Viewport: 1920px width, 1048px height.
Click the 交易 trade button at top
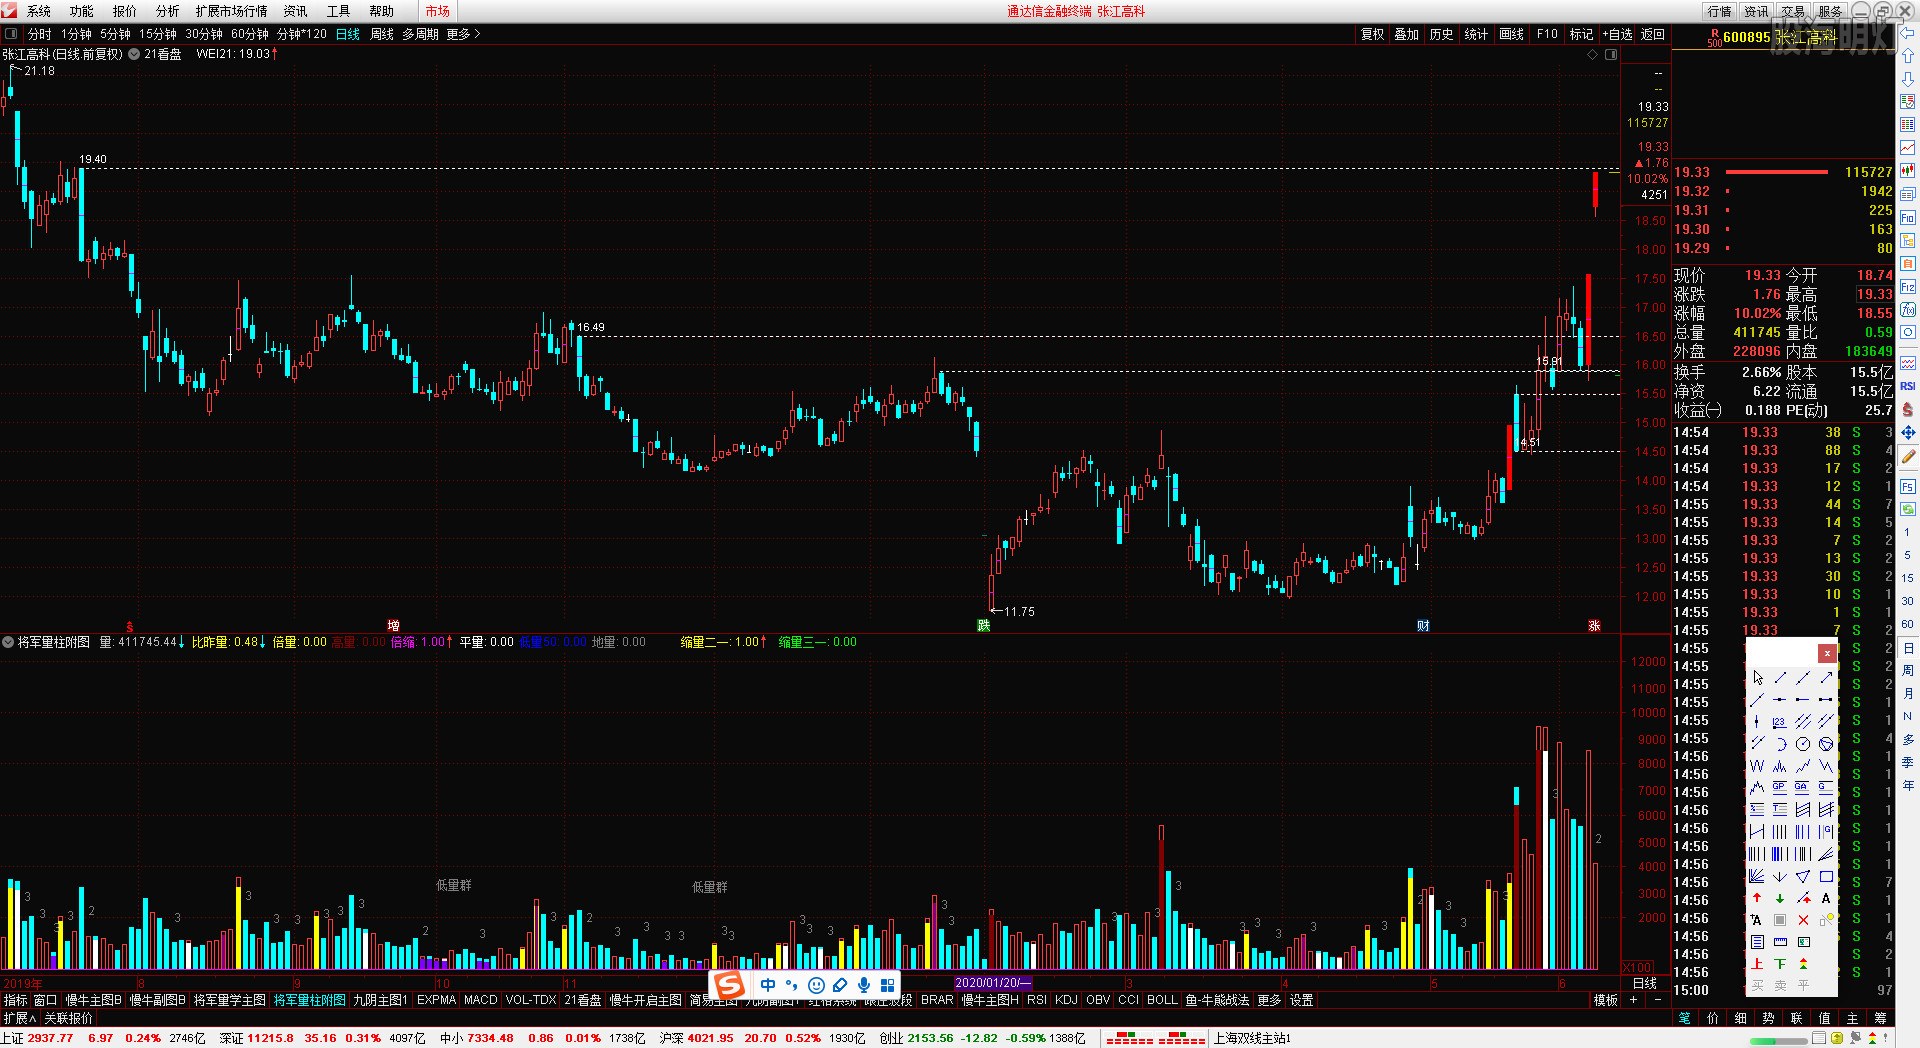tap(1793, 11)
